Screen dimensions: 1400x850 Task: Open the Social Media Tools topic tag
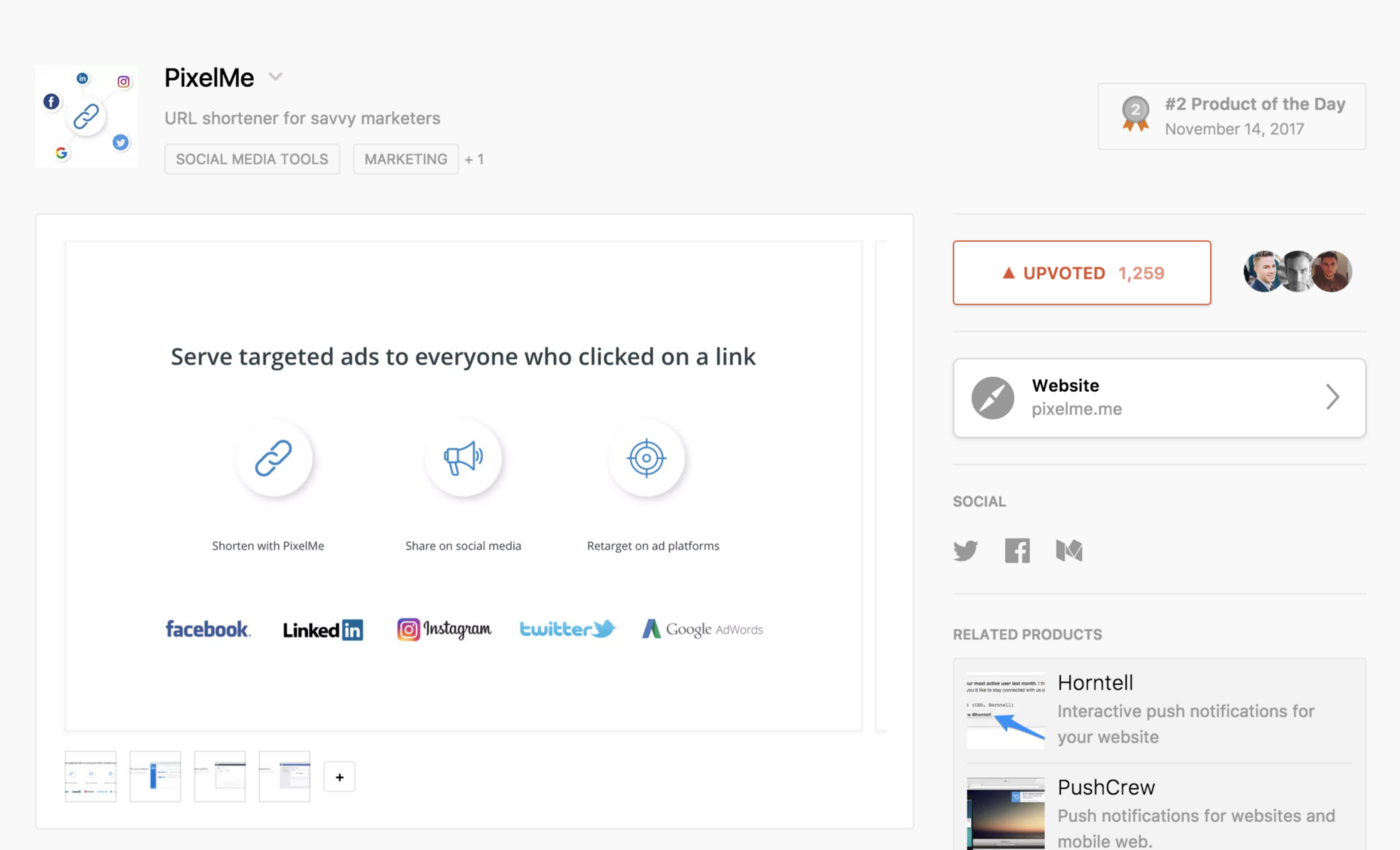pyautogui.click(x=252, y=159)
